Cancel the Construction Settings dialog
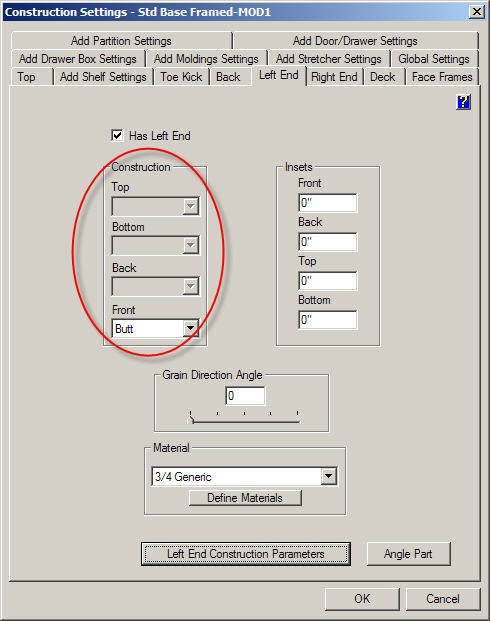 [443, 599]
